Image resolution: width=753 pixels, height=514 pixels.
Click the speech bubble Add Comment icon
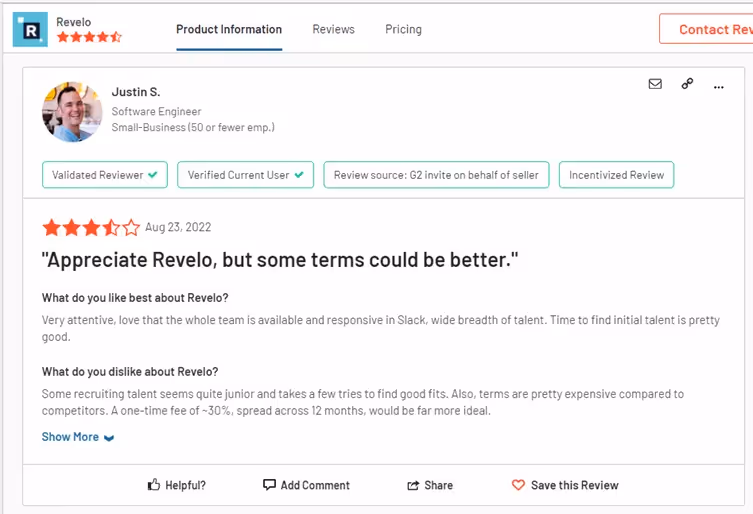[269, 484]
